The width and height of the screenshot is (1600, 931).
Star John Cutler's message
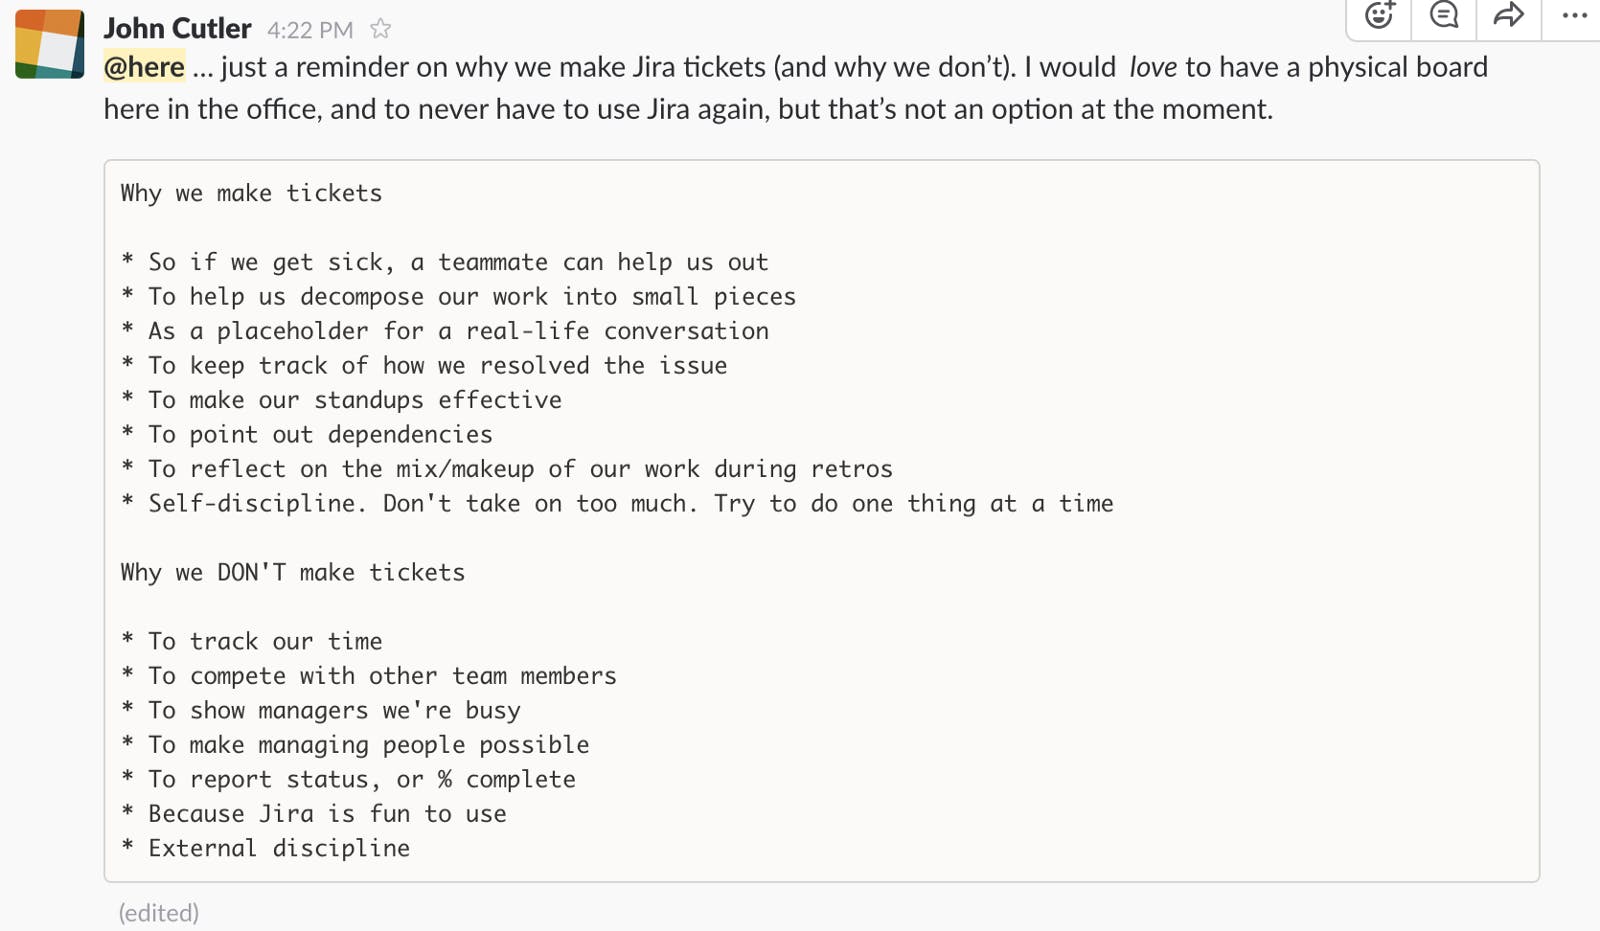click(x=381, y=29)
